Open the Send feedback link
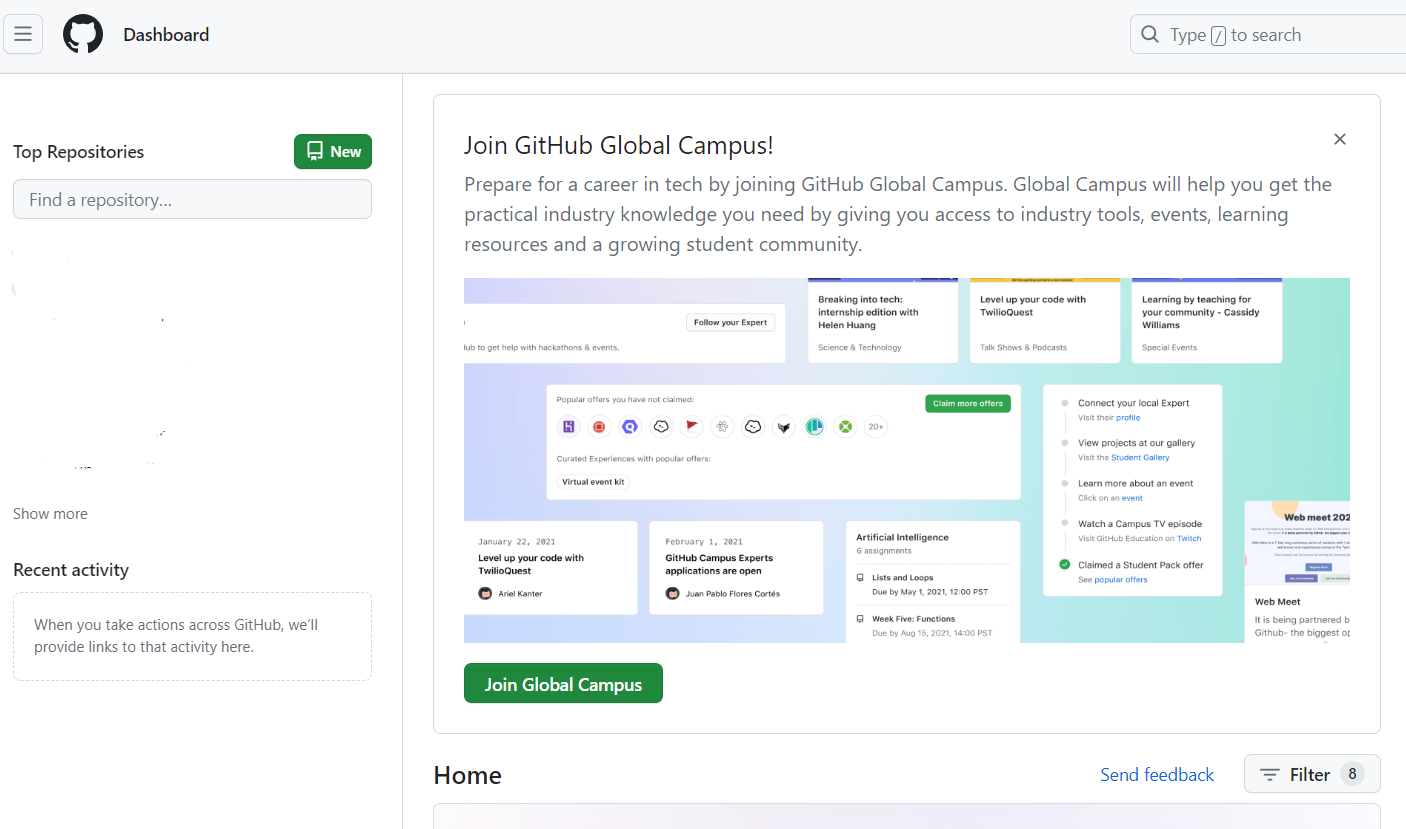Viewport: 1406px width, 829px height. [x=1157, y=775]
